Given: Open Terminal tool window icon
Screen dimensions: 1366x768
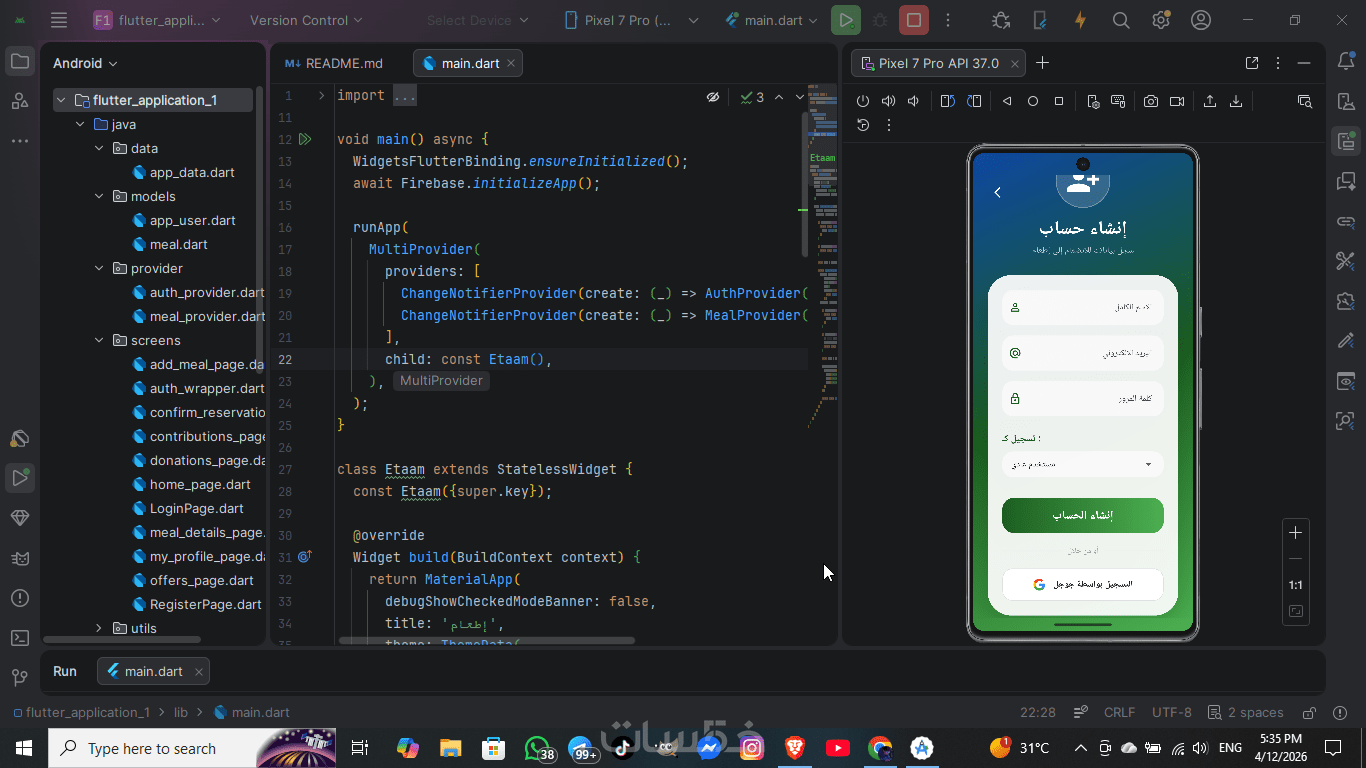Looking at the screenshot, I should click(19, 638).
